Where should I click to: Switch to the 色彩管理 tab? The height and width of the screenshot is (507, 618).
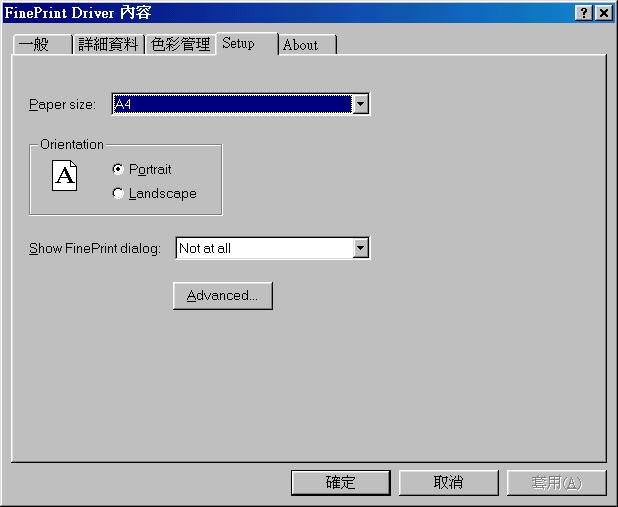[x=181, y=44]
